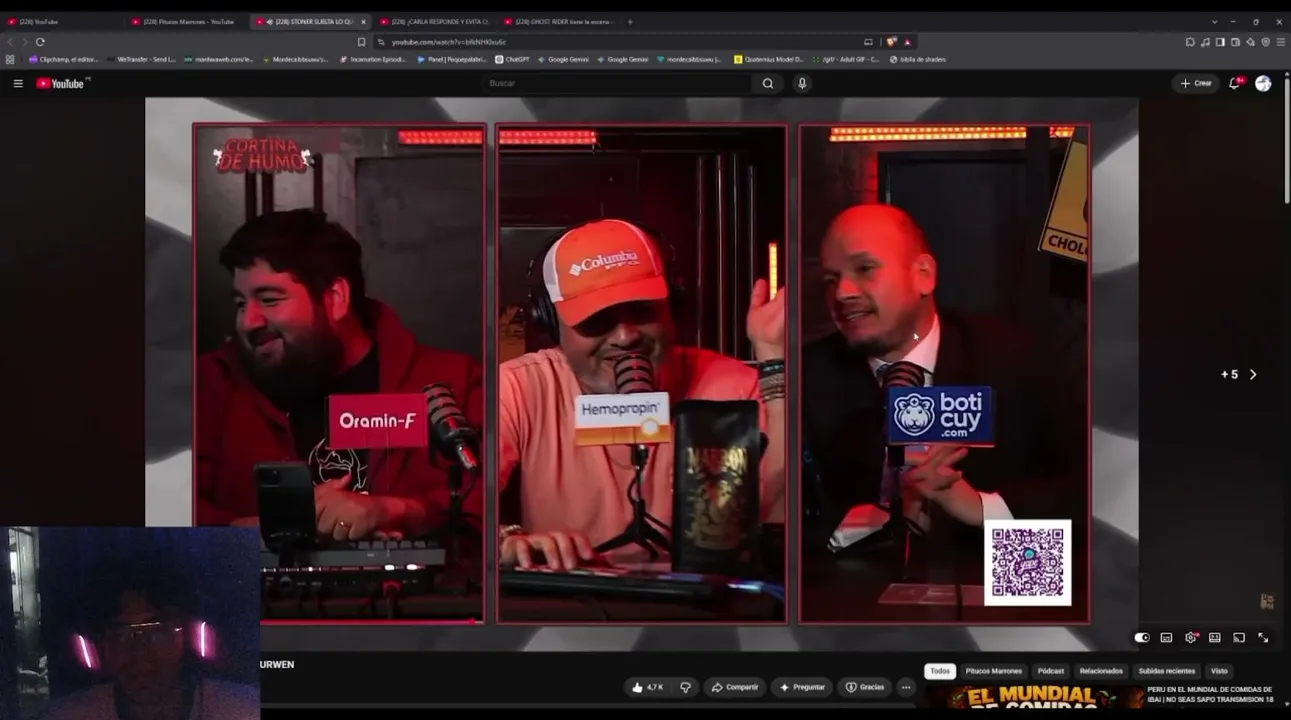Switch to the CARLA RESPONDE browser tab
The width and height of the screenshot is (1291, 720).
pyautogui.click(x=434, y=22)
